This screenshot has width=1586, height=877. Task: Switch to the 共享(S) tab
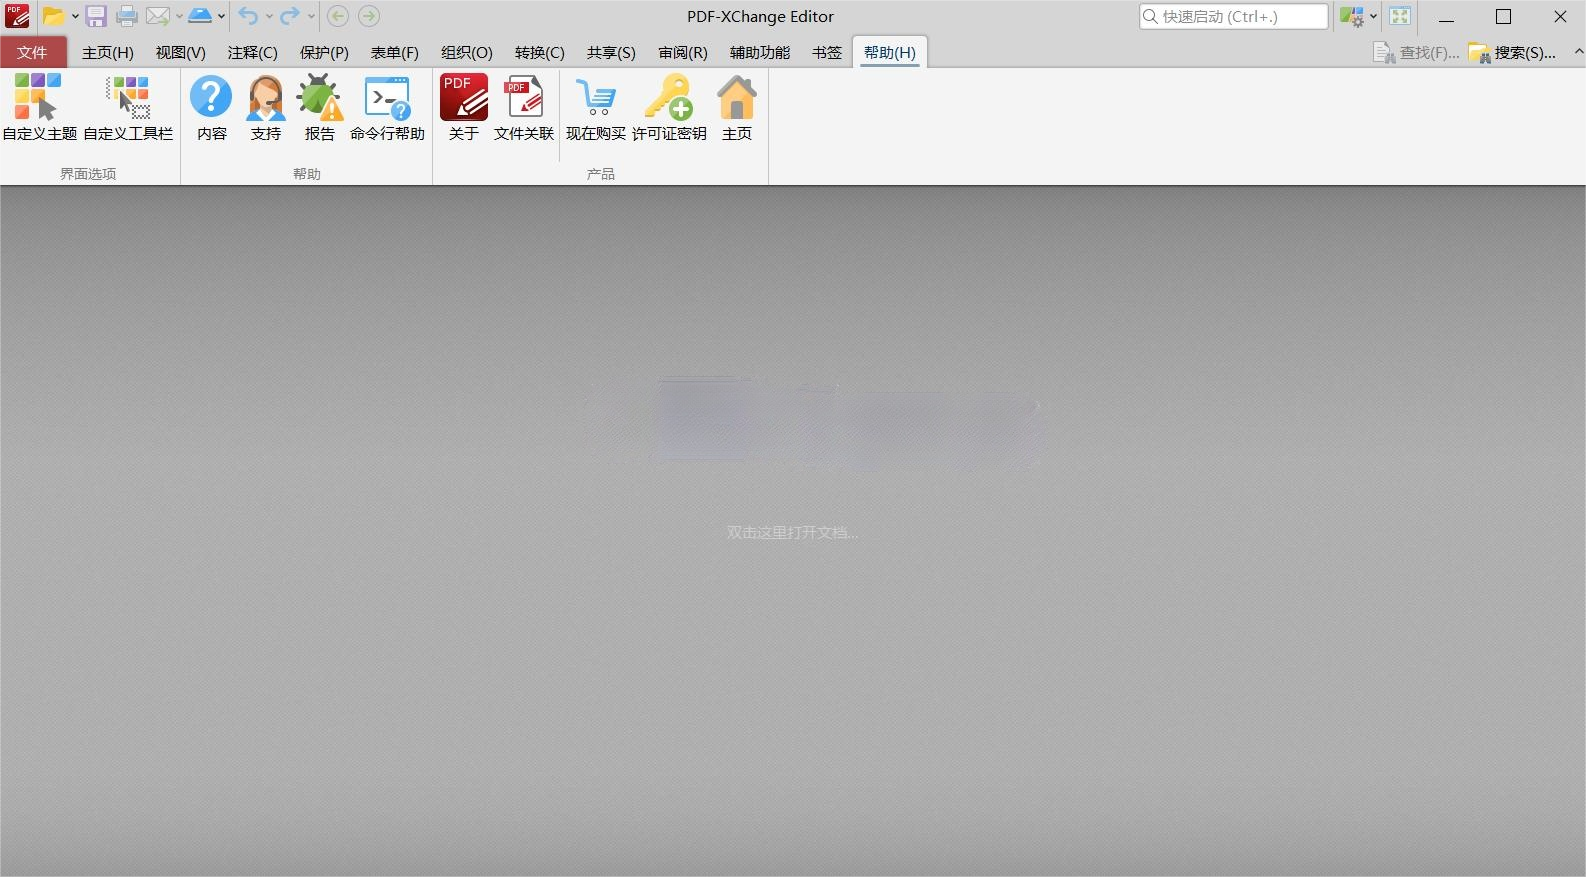click(611, 53)
